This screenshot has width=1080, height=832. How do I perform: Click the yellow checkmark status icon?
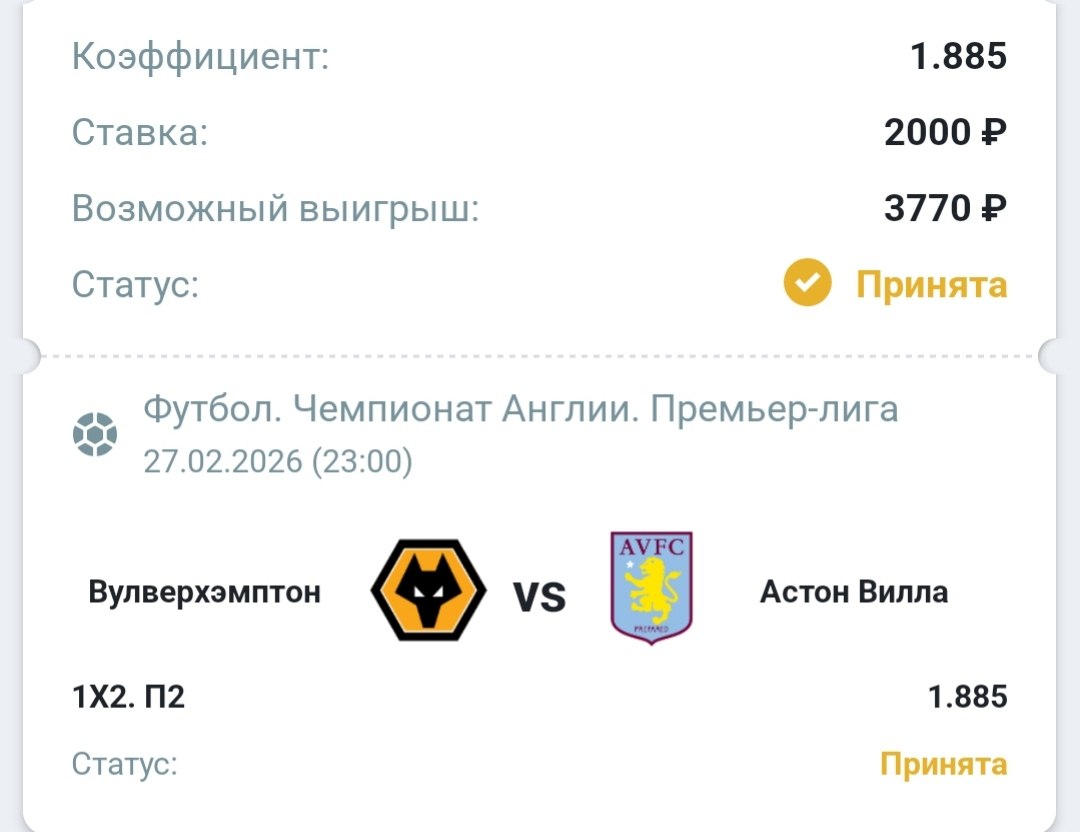[x=807, y=285]
